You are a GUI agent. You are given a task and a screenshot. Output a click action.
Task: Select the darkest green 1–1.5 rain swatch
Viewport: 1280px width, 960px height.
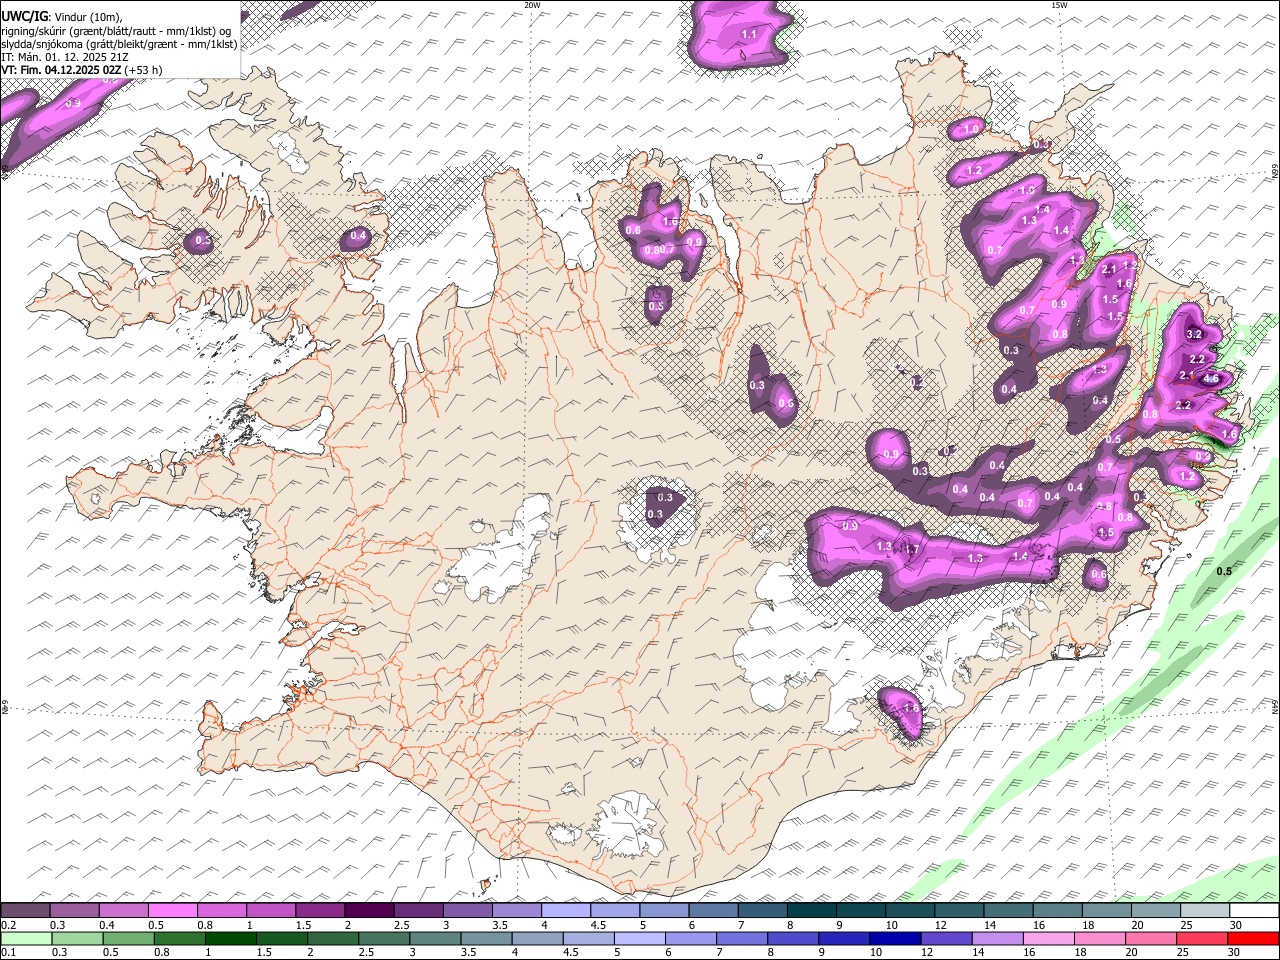coord(229,938)
